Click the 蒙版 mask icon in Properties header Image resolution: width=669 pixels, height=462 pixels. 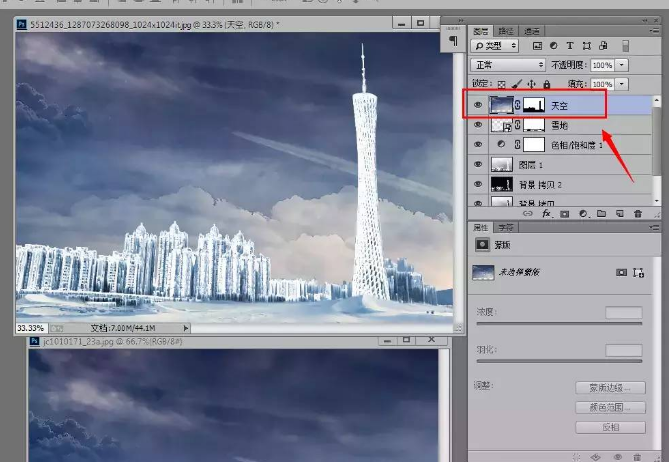point(483,244)
